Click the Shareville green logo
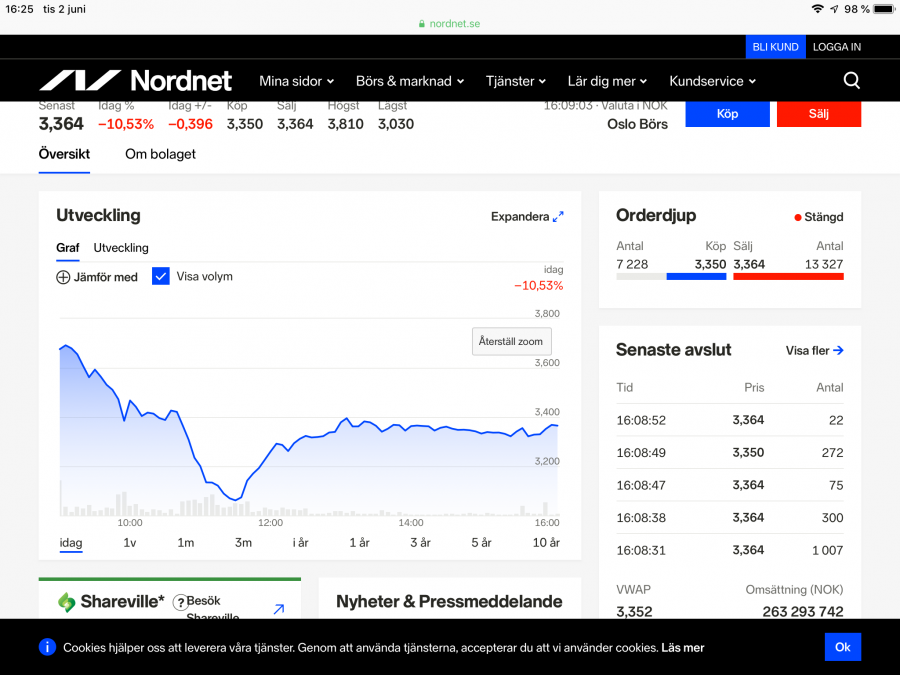Image resolution: width=900 pixels, height=675 pixels. [x=67, y=602]
